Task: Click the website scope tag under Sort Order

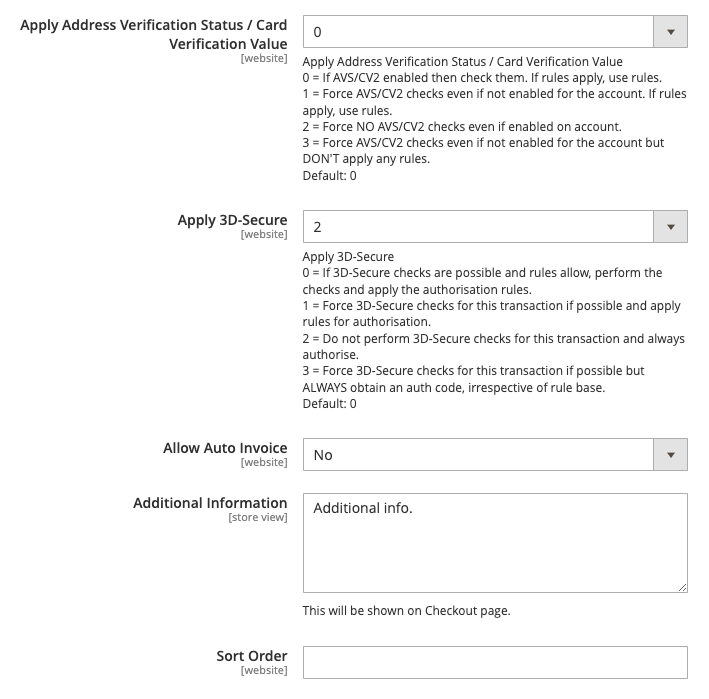Action: click(x=264, y=670)
